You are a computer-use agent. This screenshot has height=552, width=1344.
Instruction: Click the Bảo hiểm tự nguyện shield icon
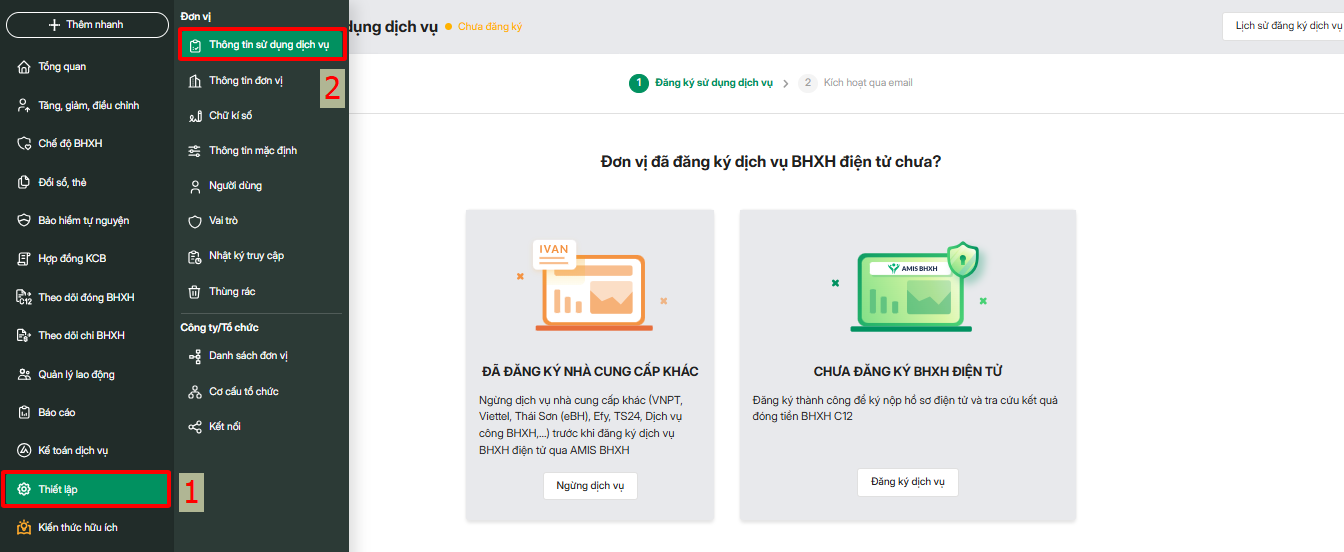coord(24,220)
